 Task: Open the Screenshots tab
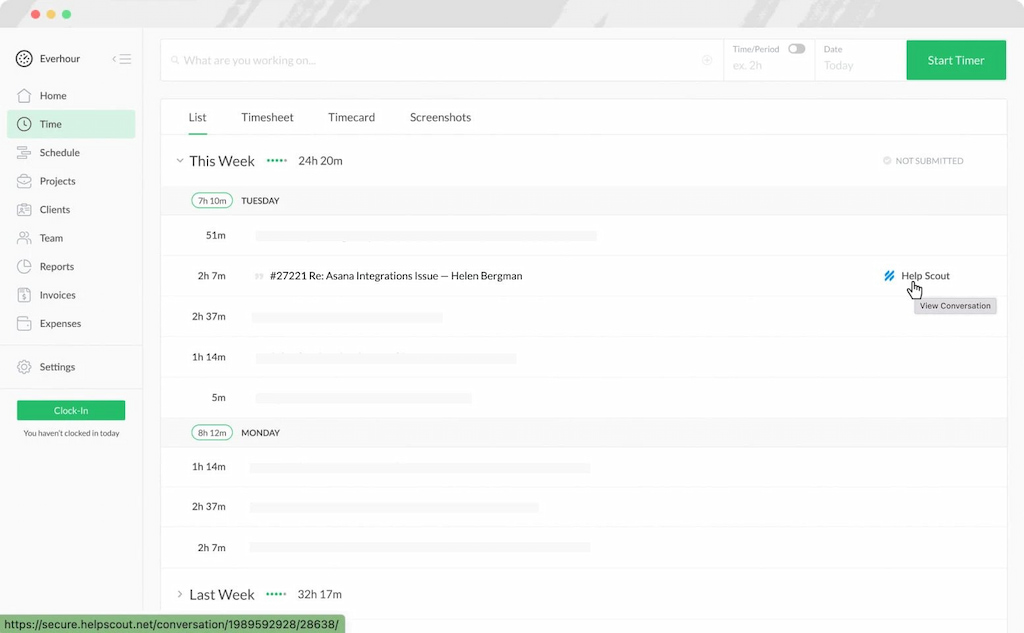[x=440, y=117]
